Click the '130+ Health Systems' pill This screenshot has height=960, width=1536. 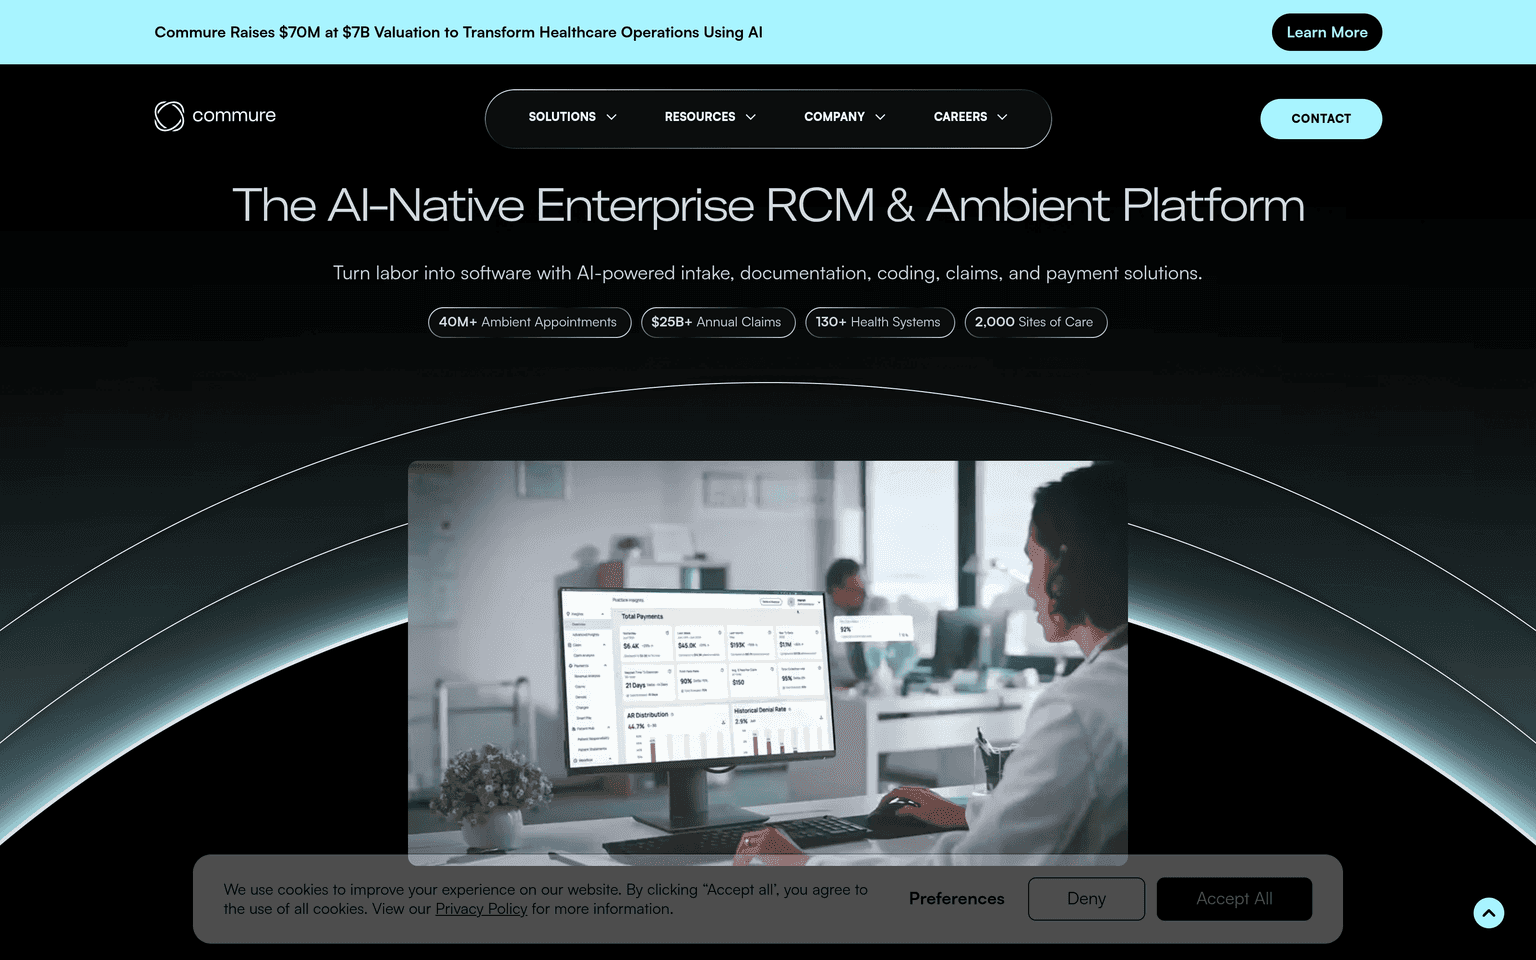[x=880, y=322]
